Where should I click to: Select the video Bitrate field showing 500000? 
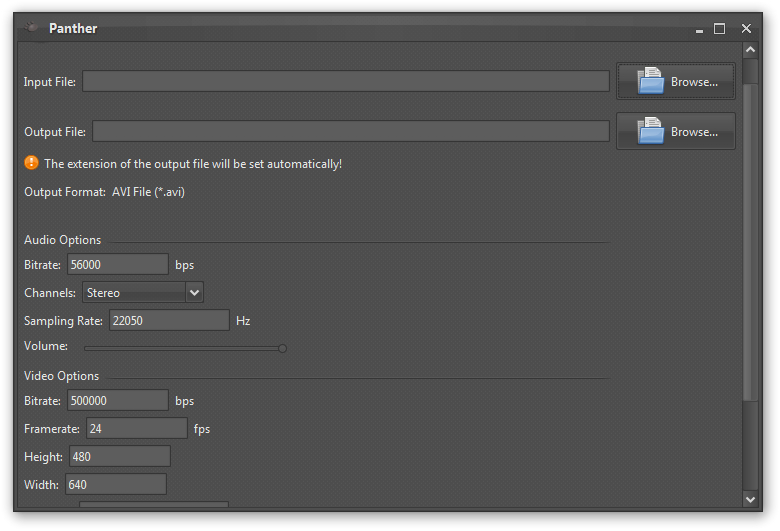tap(117, 401)
